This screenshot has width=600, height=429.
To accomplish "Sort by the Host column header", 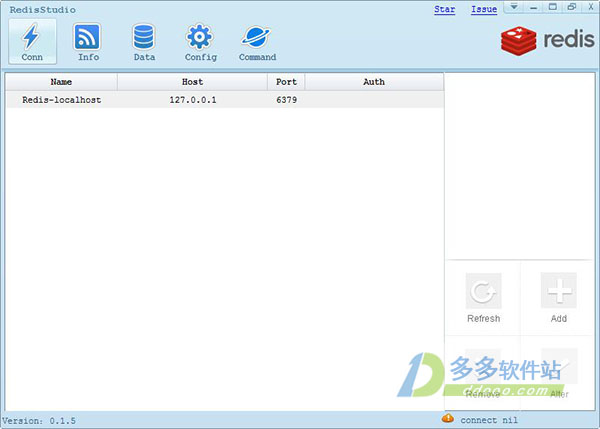I will (x=192, y=82).
